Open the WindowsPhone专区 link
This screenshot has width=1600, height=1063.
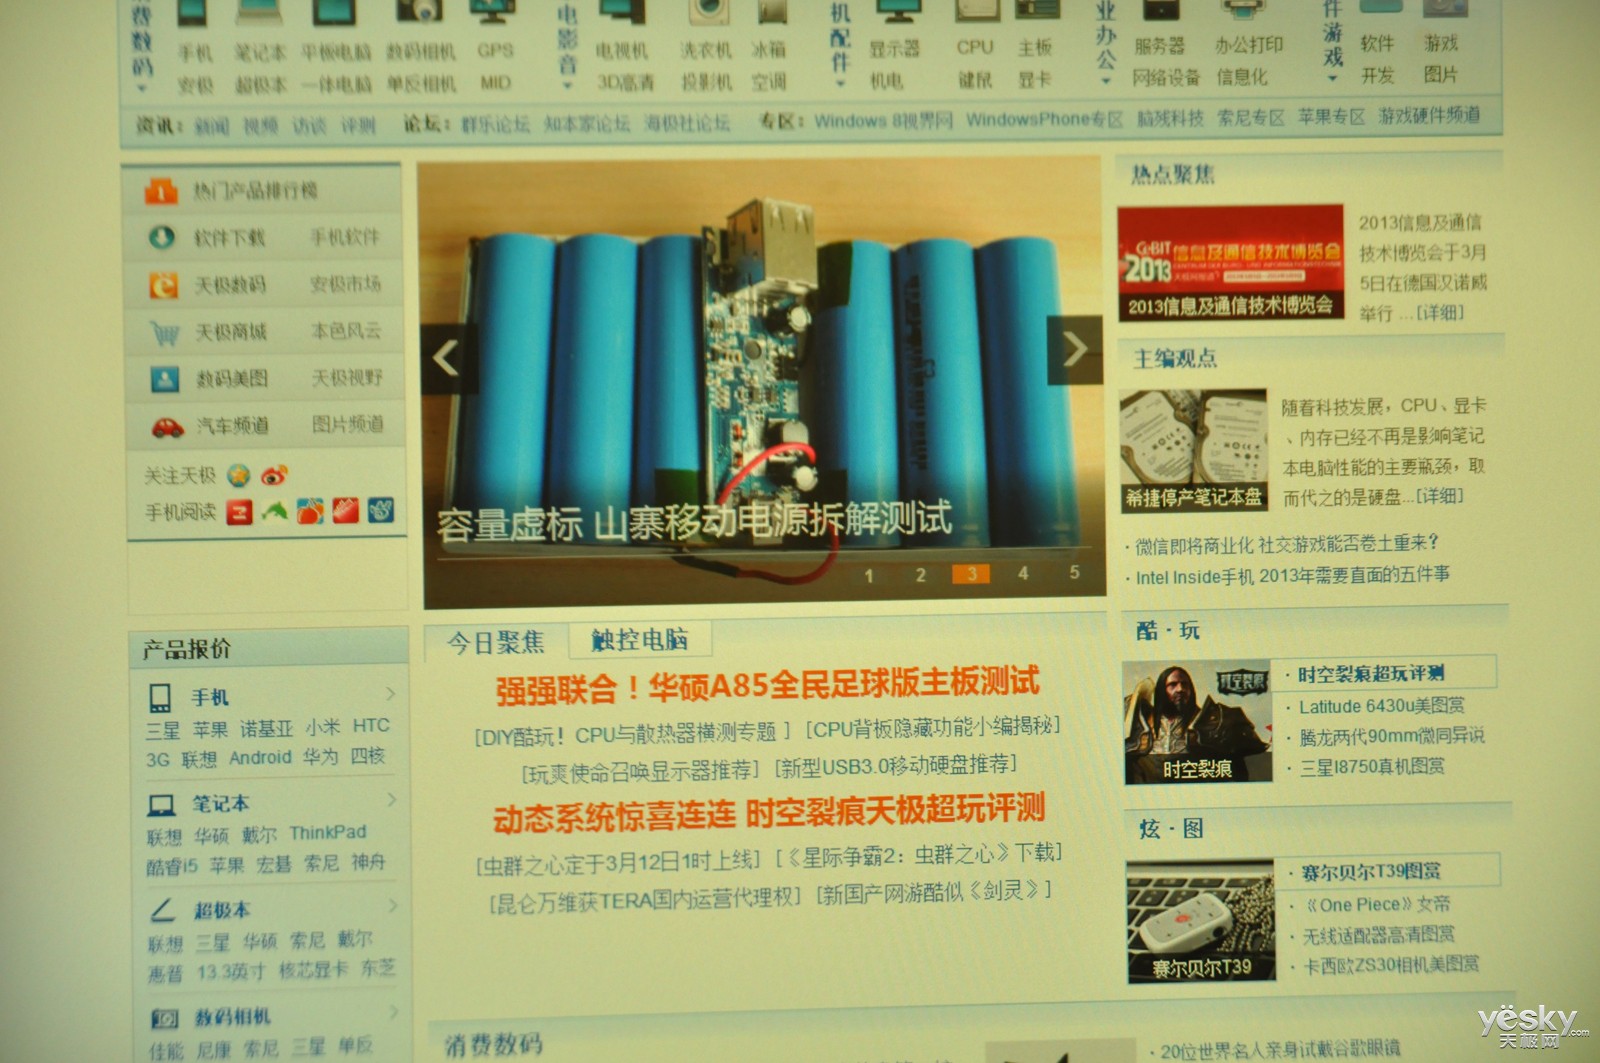(1044, 119)
